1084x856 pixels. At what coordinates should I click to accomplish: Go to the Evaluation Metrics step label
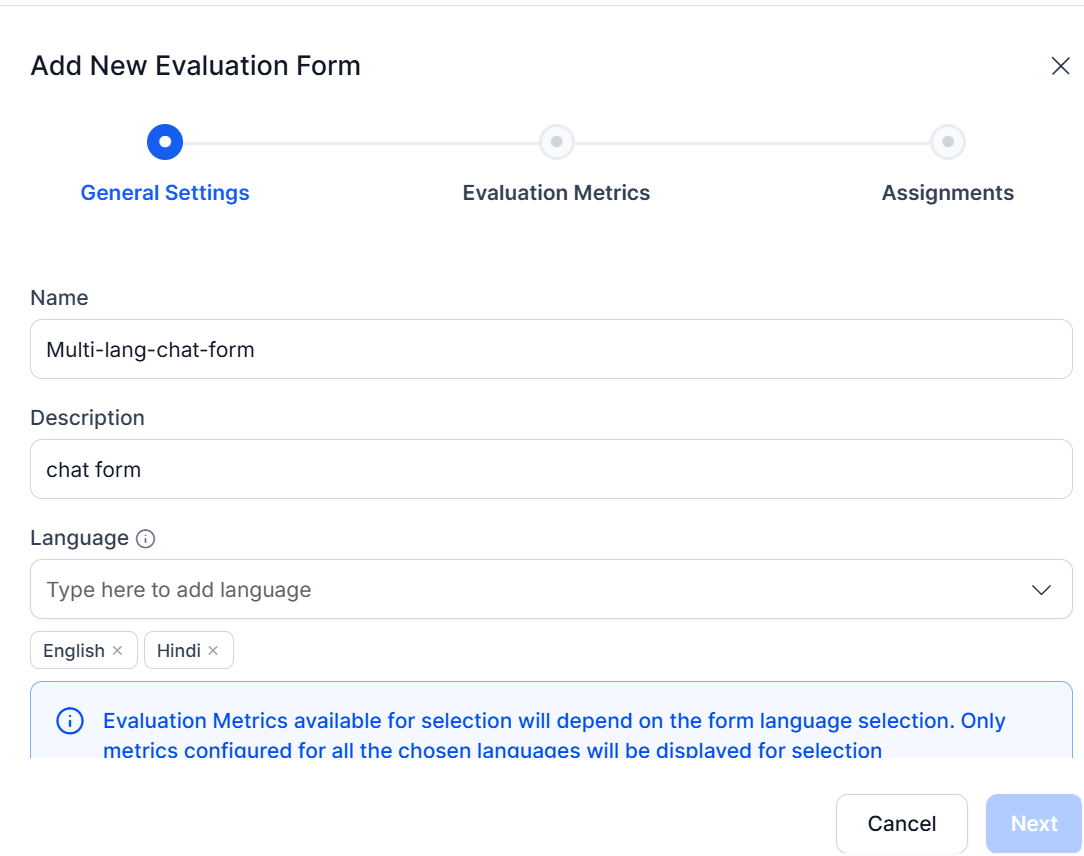[x=557, y=193]
